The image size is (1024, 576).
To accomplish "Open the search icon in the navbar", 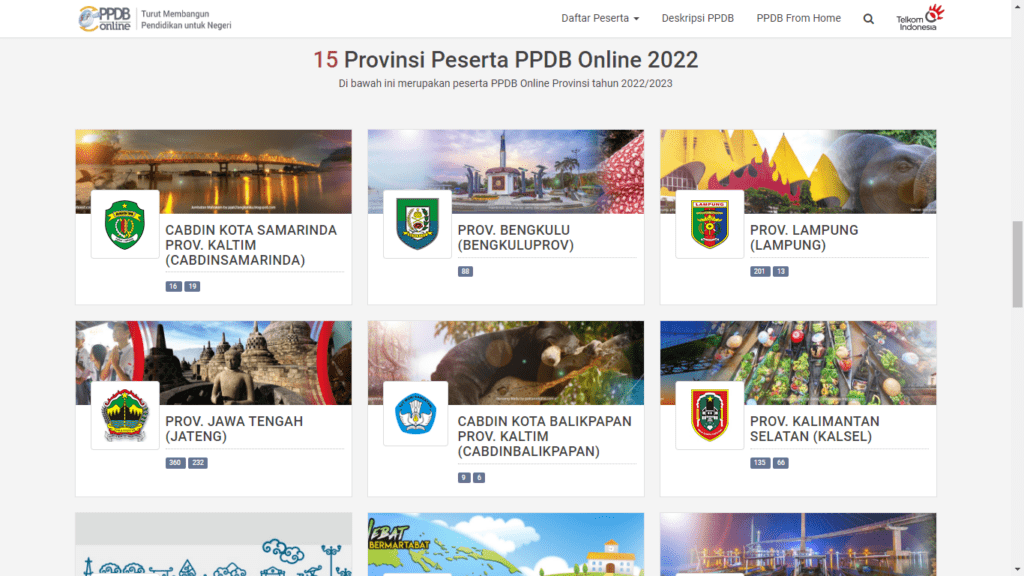I will coord(868,18).
